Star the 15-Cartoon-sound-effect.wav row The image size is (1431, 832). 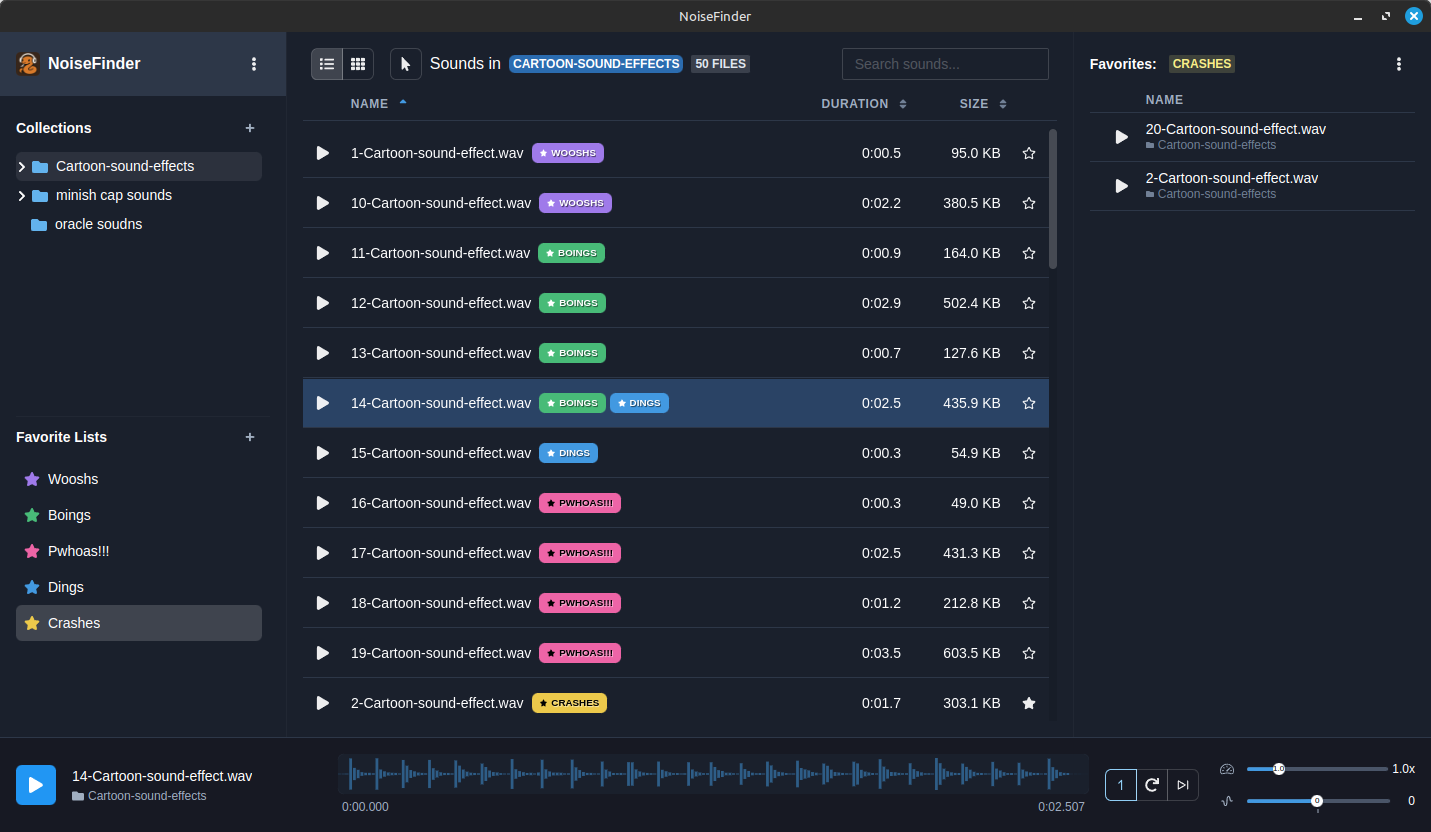click(x=1029, y=453)
